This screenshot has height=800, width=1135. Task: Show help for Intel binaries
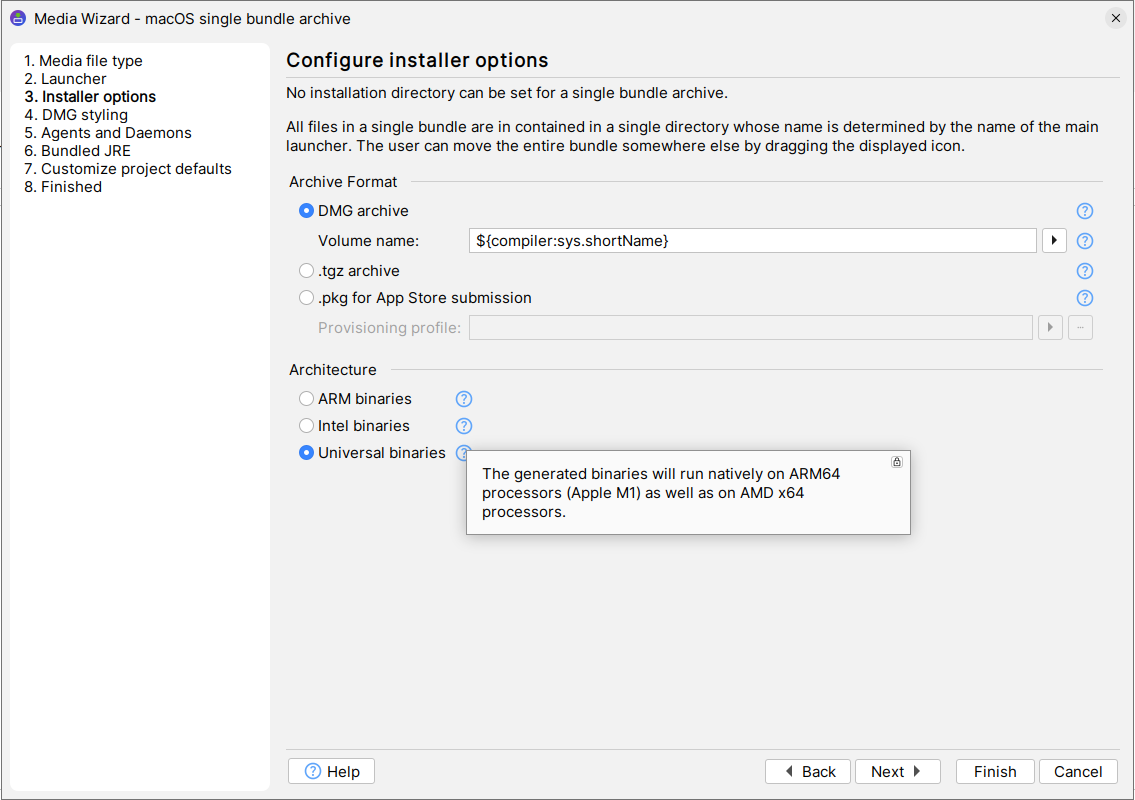(464, 426)
